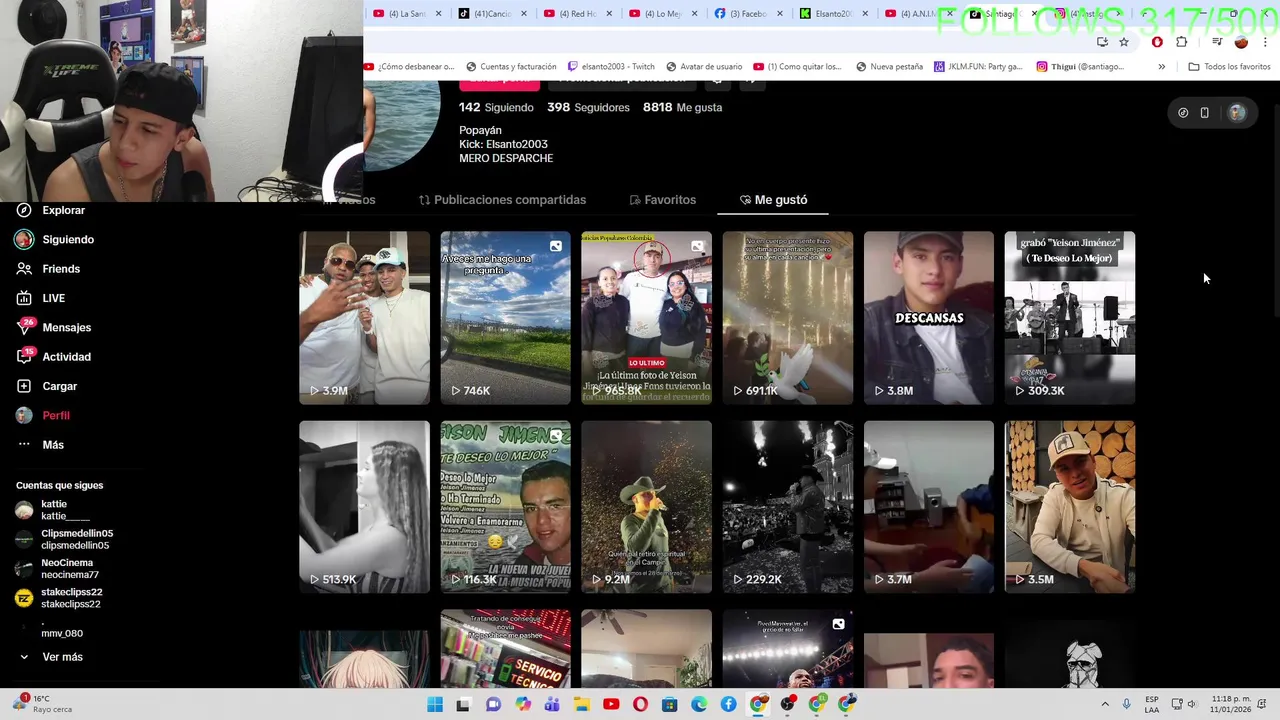
Task: Open File Explorer from taskbar
Action: pyautogui.click(x=581, y=704)
